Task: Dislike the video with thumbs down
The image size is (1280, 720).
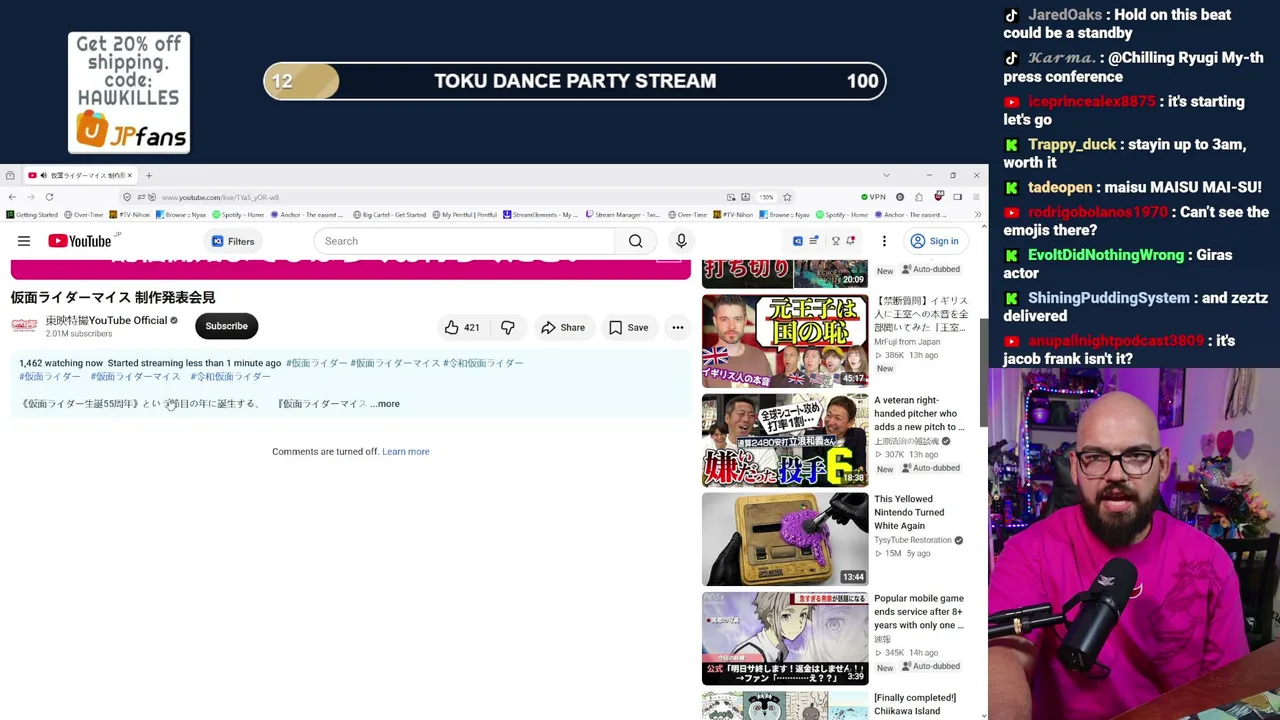Action: [508, 327]
